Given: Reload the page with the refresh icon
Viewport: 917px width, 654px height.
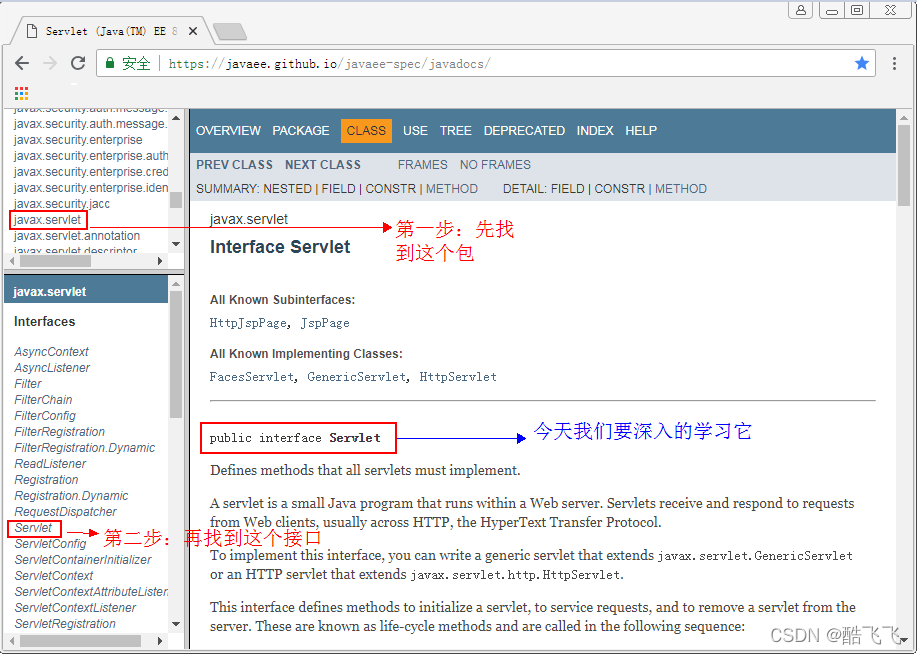Looking at the screenshot, I should (x=78, y=63).
